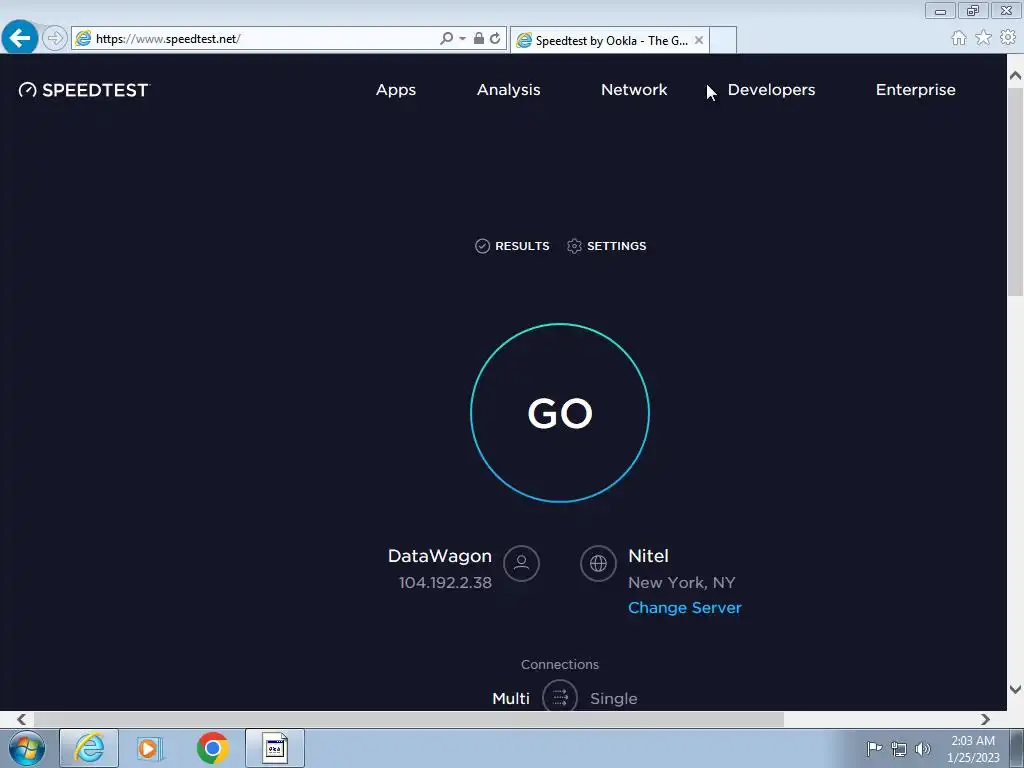1024x768 pixels.
Task: Click Internet Explorer taskbar icon
Action: (x=89, y=748)
